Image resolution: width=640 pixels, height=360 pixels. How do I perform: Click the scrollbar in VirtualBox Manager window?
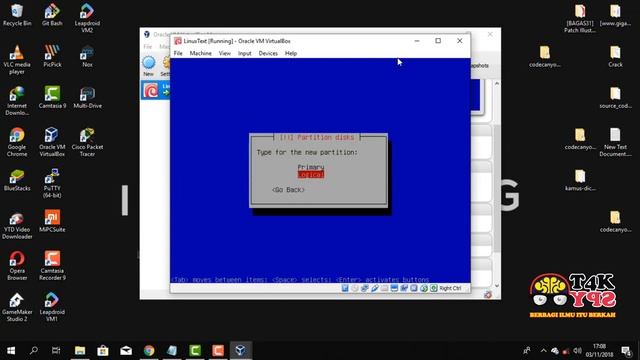tap(497, 188)
